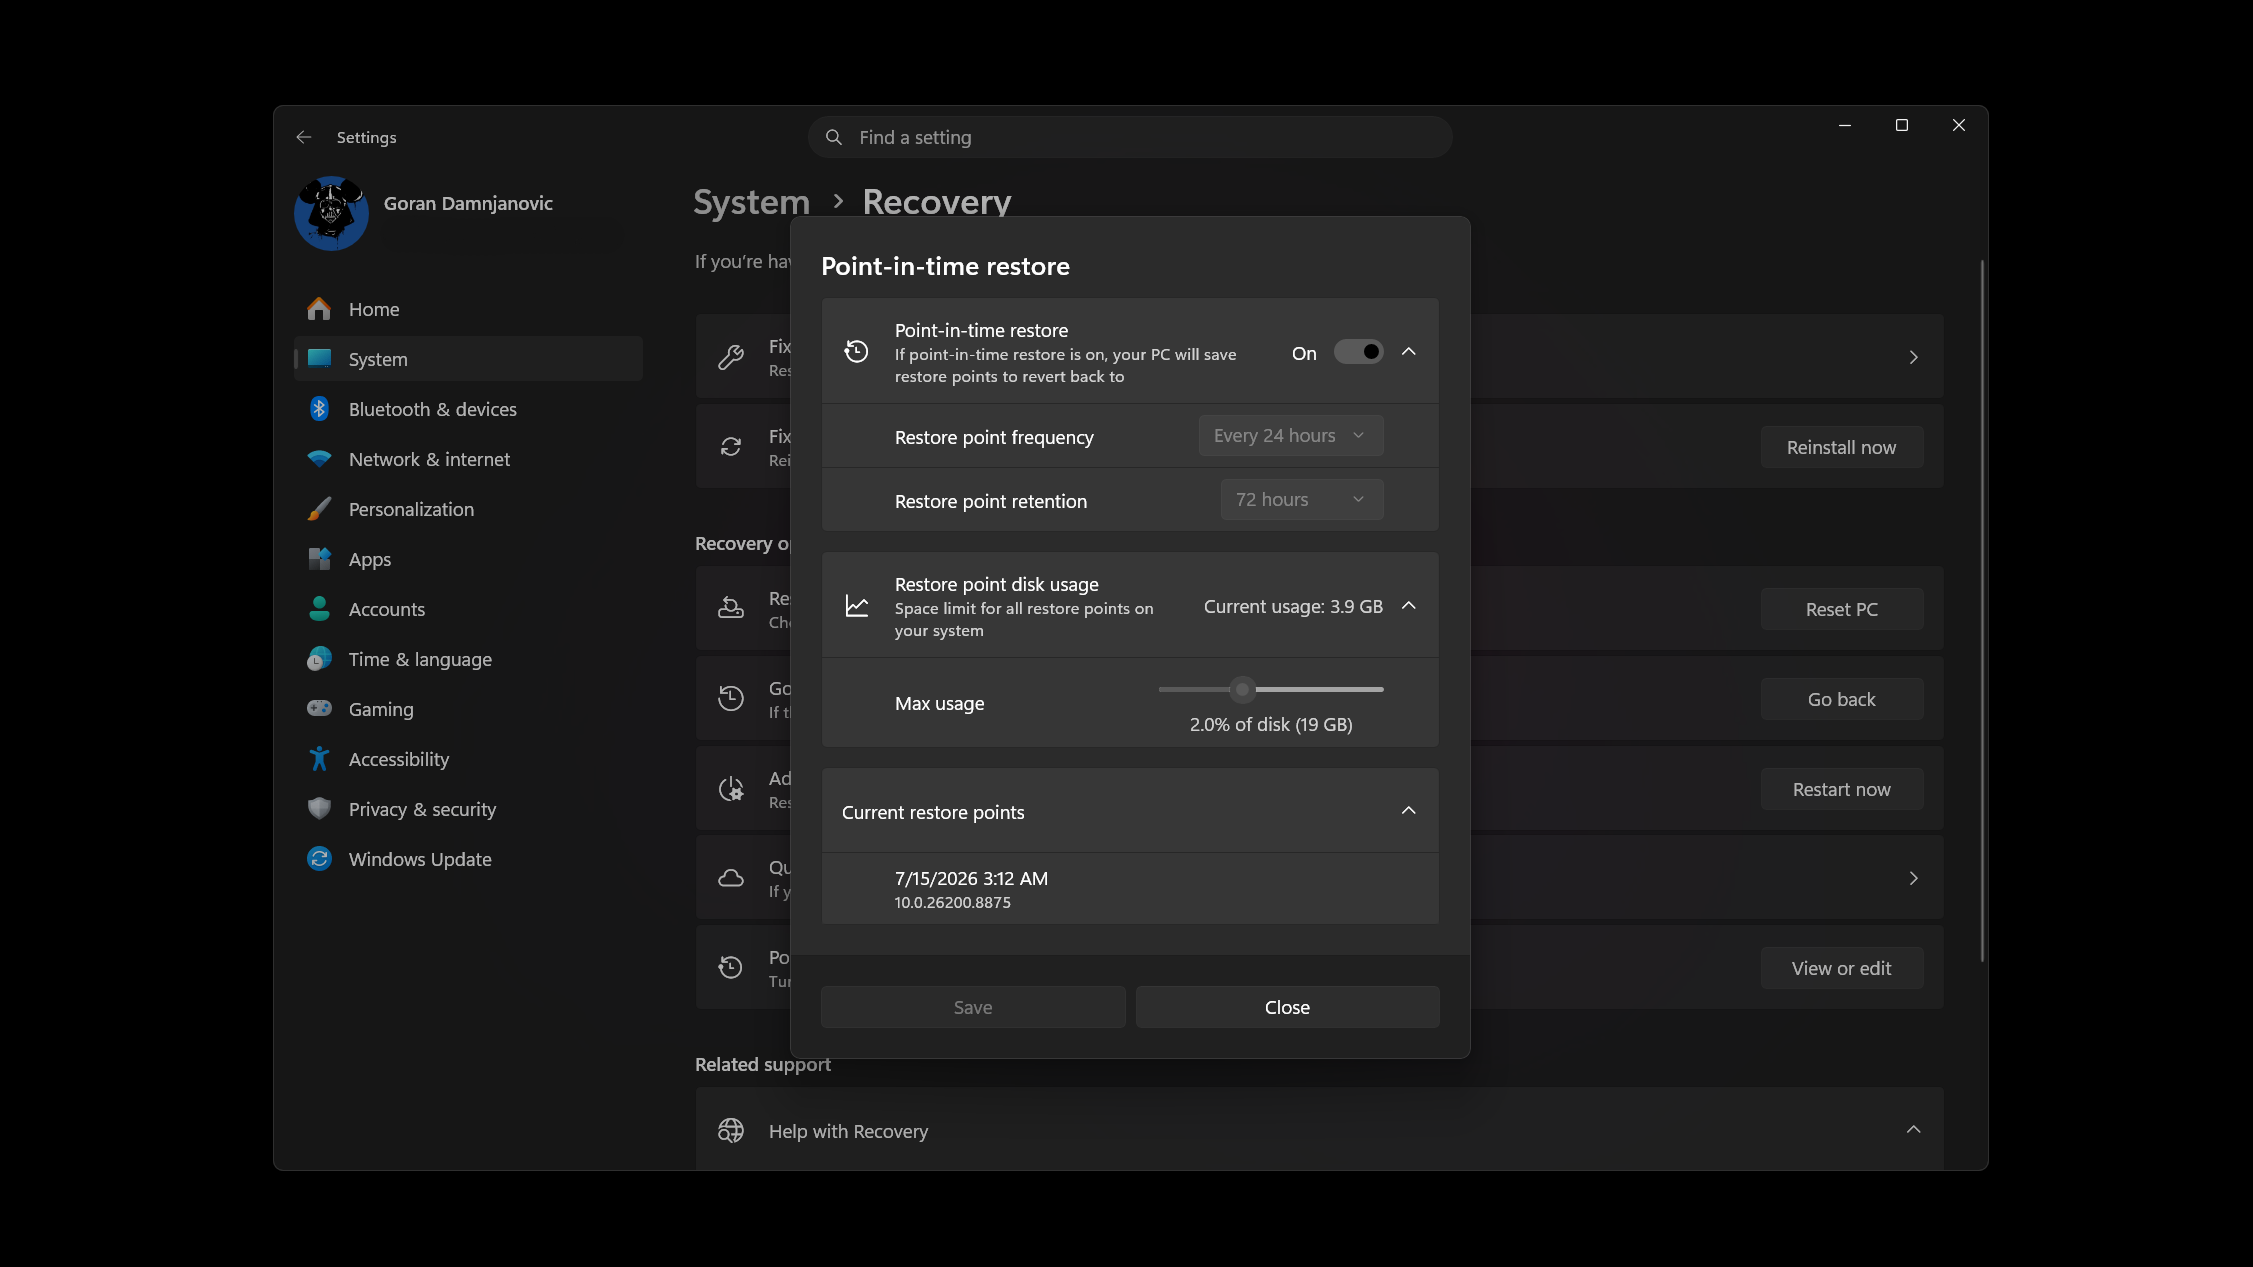2253x1267 pixels.
Task: Collapse Current restore points section
Action: (x=1409, y=810)
